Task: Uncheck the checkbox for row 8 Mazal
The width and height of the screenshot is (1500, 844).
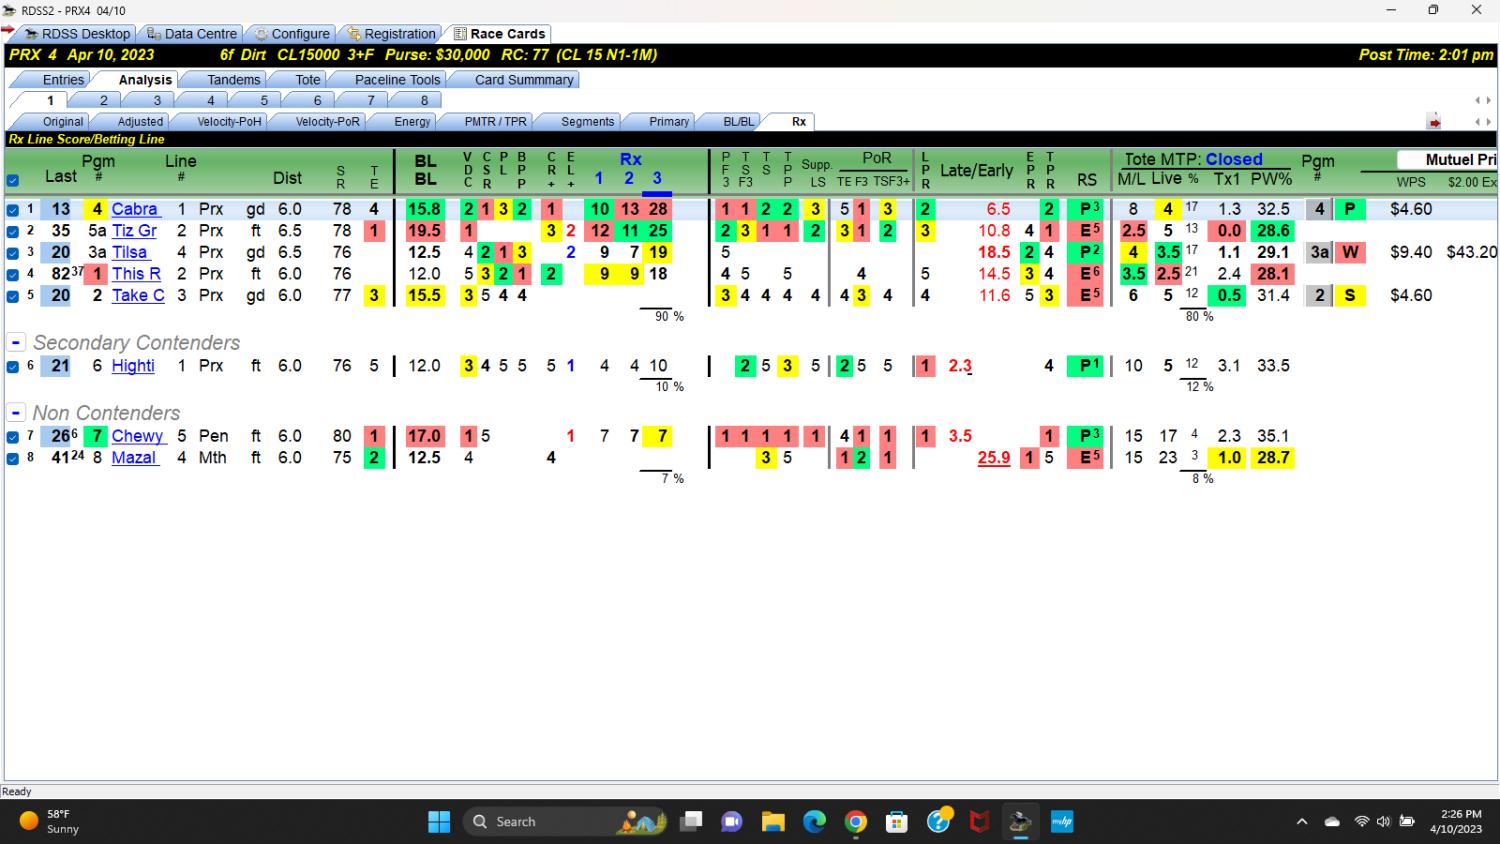Action: pyautogui.click(x=13, y=458)
